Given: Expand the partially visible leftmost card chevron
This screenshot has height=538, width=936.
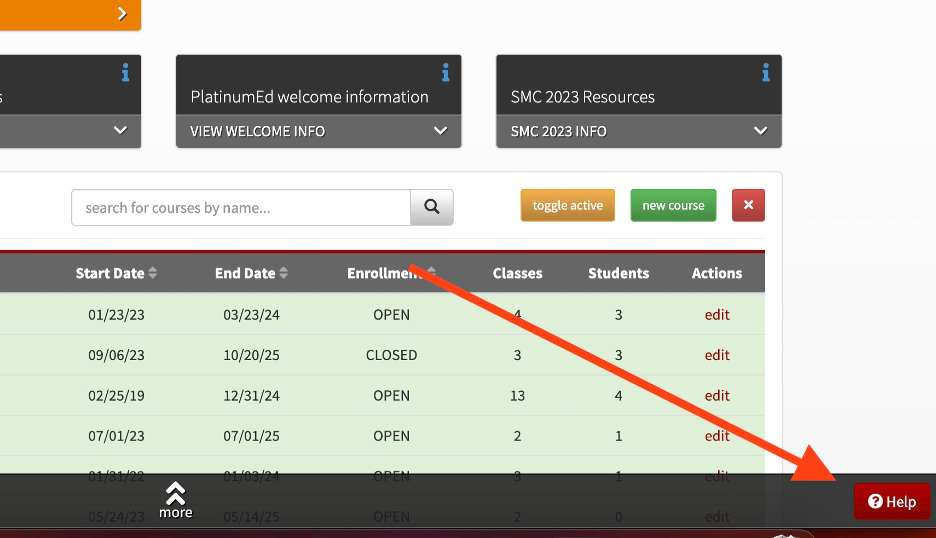Looking at the screenshot, I should [x=120, y=131].
